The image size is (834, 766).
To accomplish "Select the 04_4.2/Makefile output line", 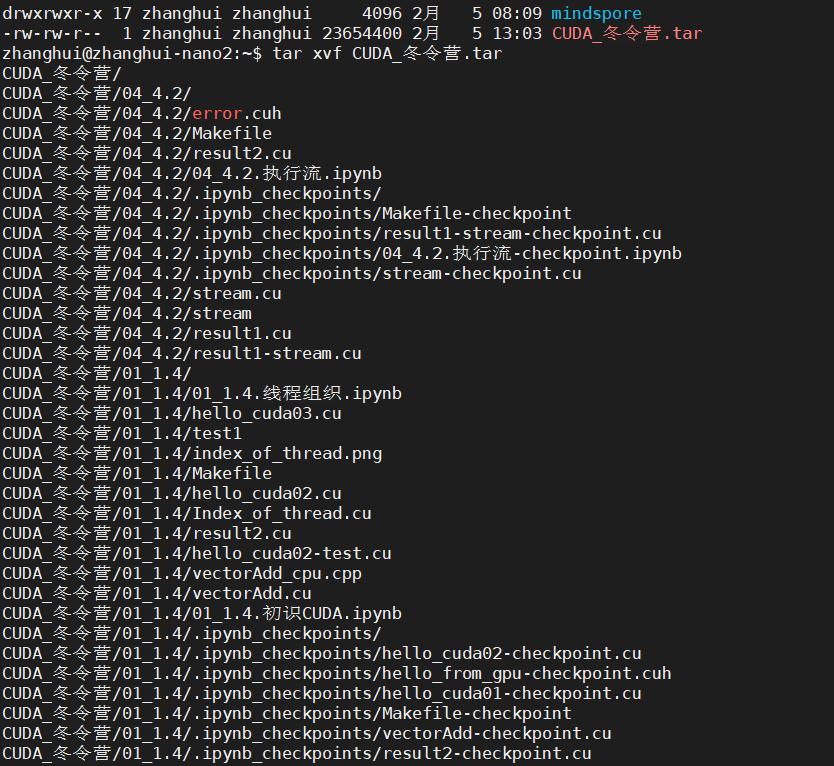I will click(137, 133).
